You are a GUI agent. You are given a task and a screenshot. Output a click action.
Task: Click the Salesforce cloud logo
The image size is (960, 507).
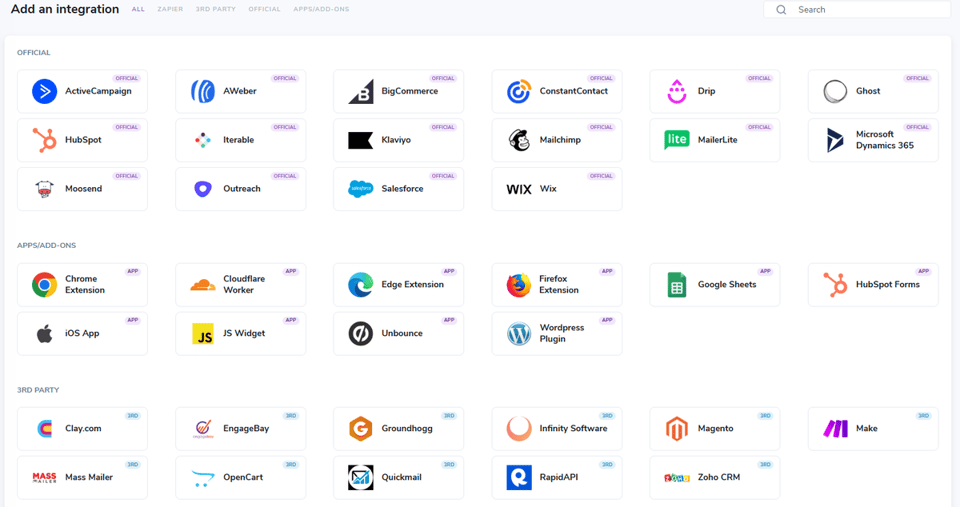361,189
